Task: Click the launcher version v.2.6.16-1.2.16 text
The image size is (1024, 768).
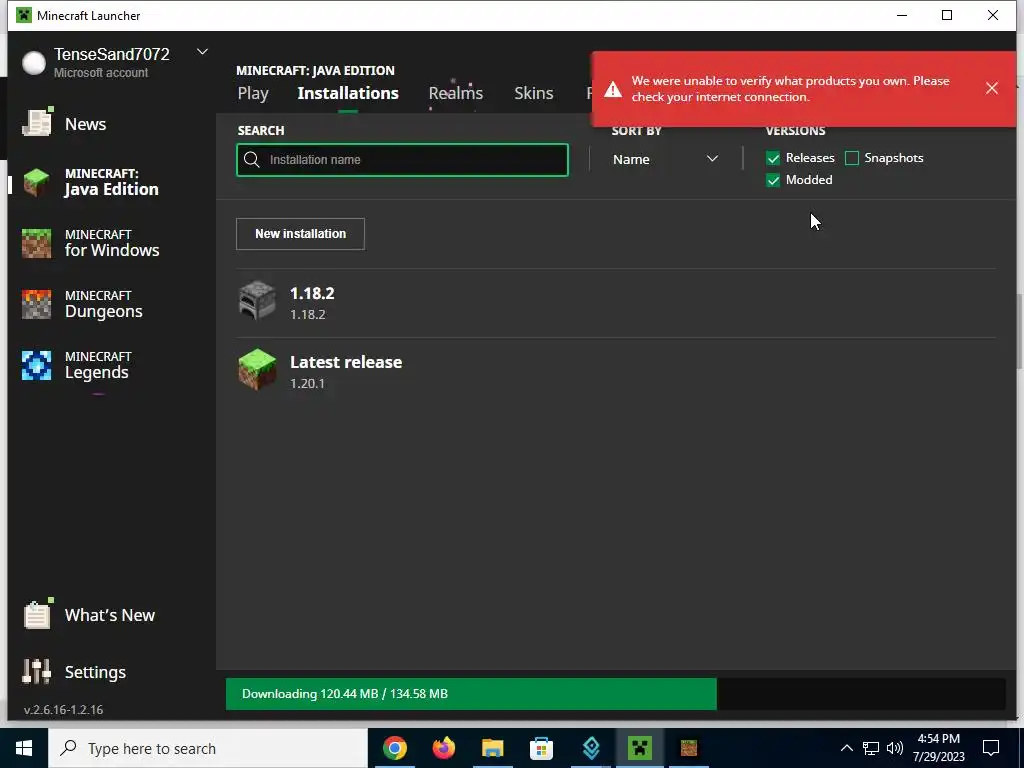Action: pyautogui.click(x=63, y=710)
